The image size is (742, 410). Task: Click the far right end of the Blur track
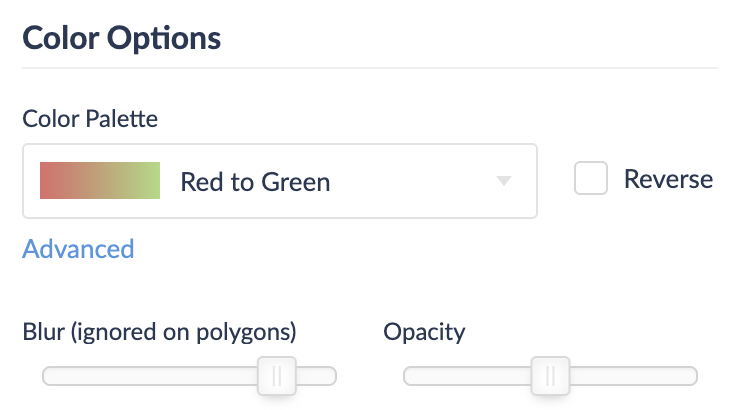(x=331, y=376)
